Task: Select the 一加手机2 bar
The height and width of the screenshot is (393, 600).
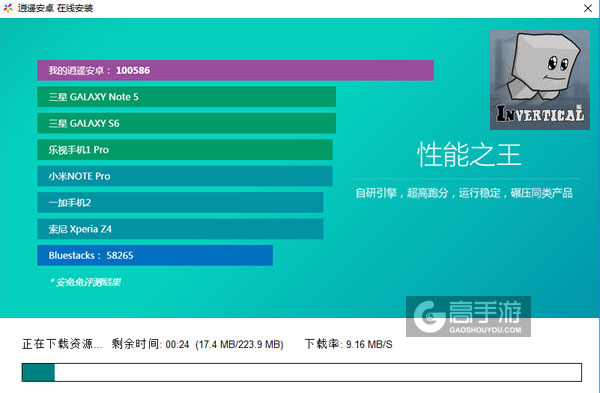Action: (x=180, y=202)
